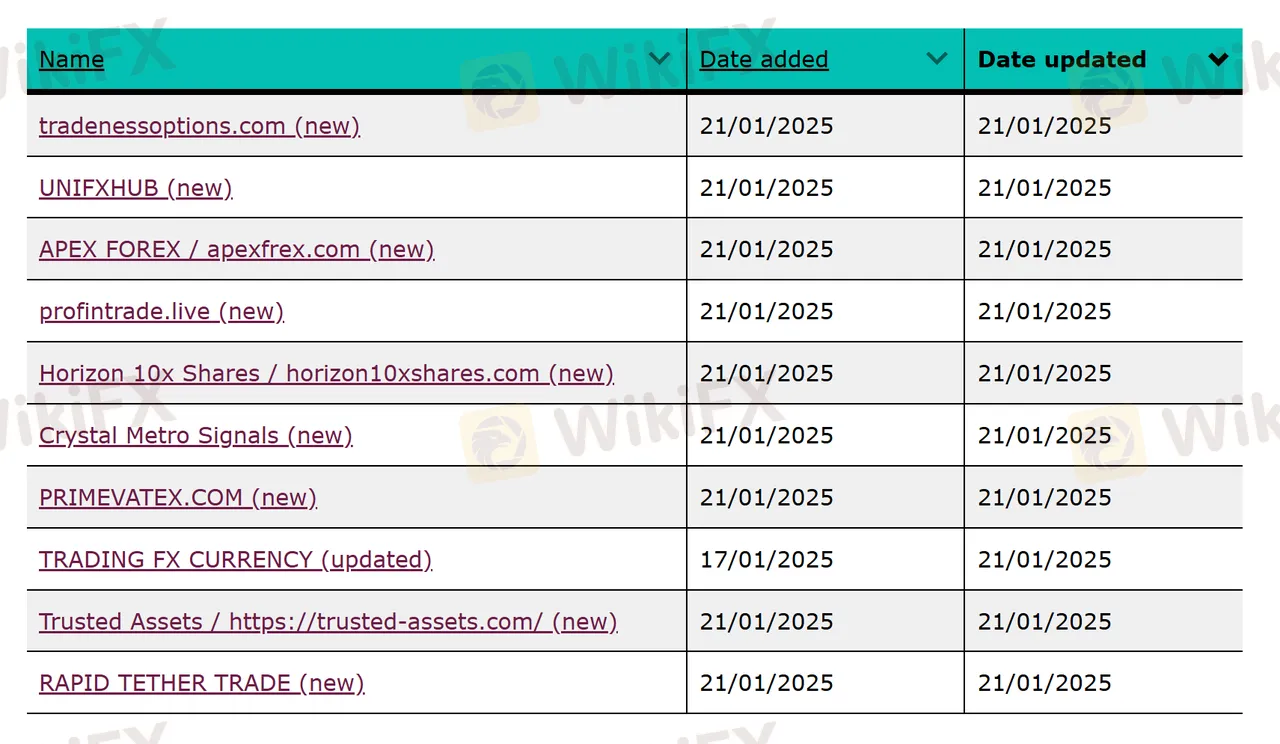
Task: Select Date added cell in PRIMEVATEX.COM row
Action: [x=826, y=498]
